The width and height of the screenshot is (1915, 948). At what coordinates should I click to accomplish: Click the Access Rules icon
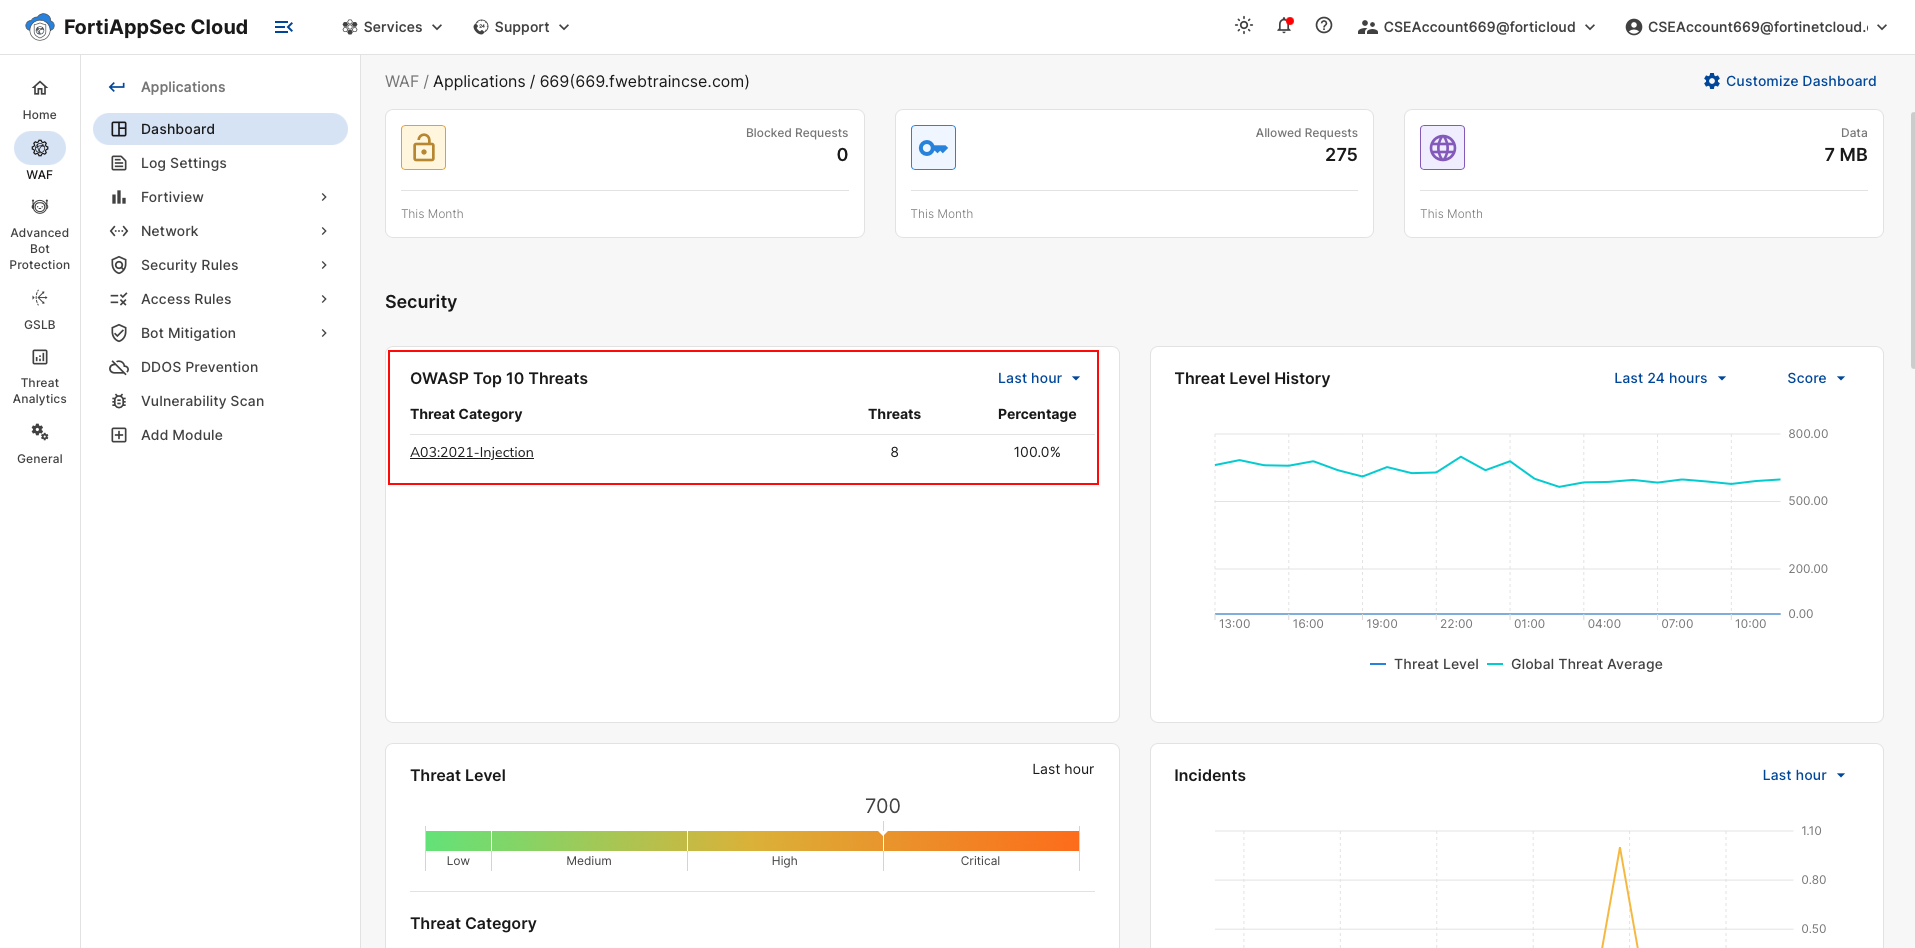119,299
